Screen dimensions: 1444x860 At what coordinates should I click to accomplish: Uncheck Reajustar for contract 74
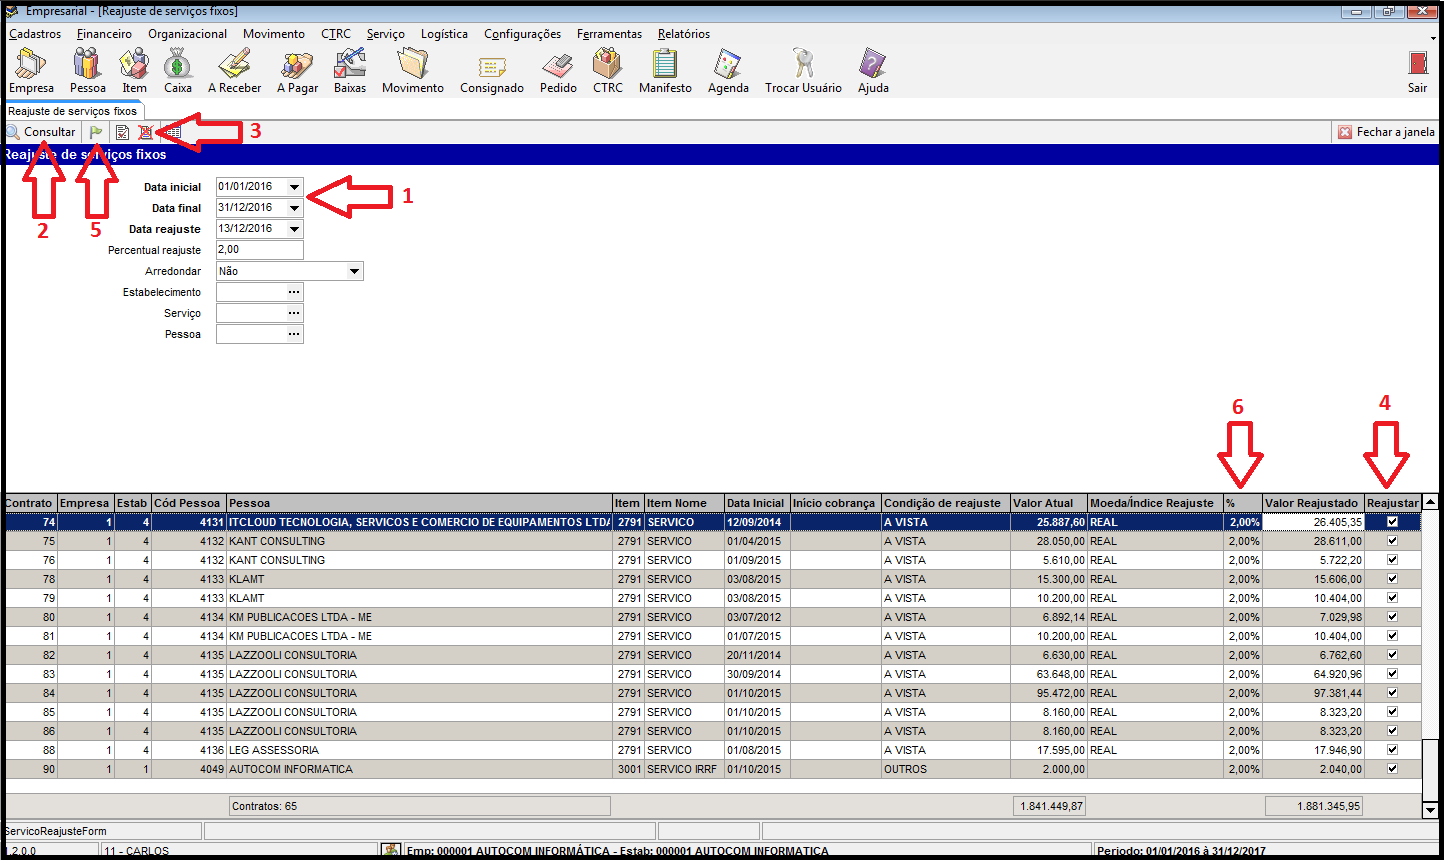[x=1392, y=522]
